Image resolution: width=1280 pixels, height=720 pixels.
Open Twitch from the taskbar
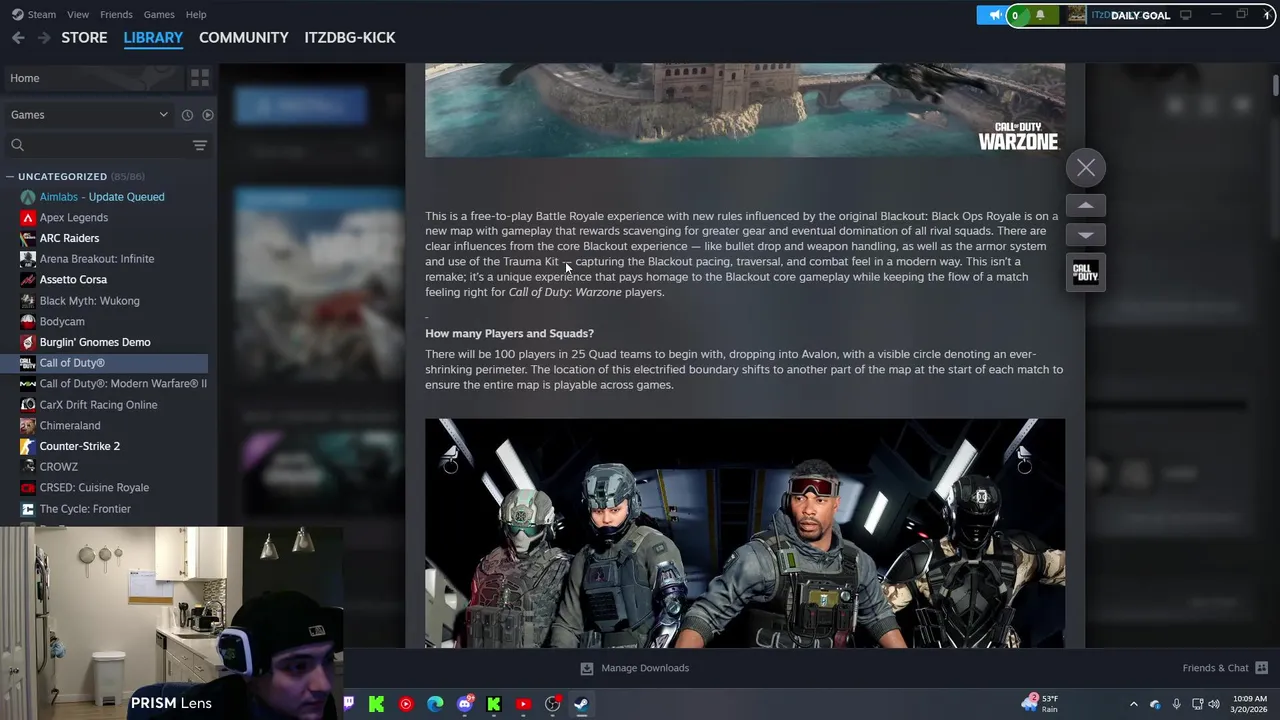[348, 704]
